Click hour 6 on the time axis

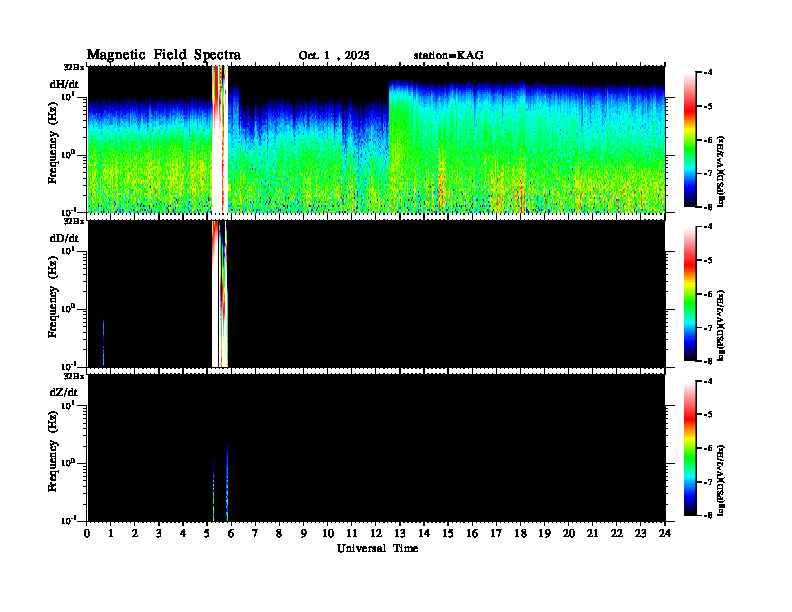(231, 534)
